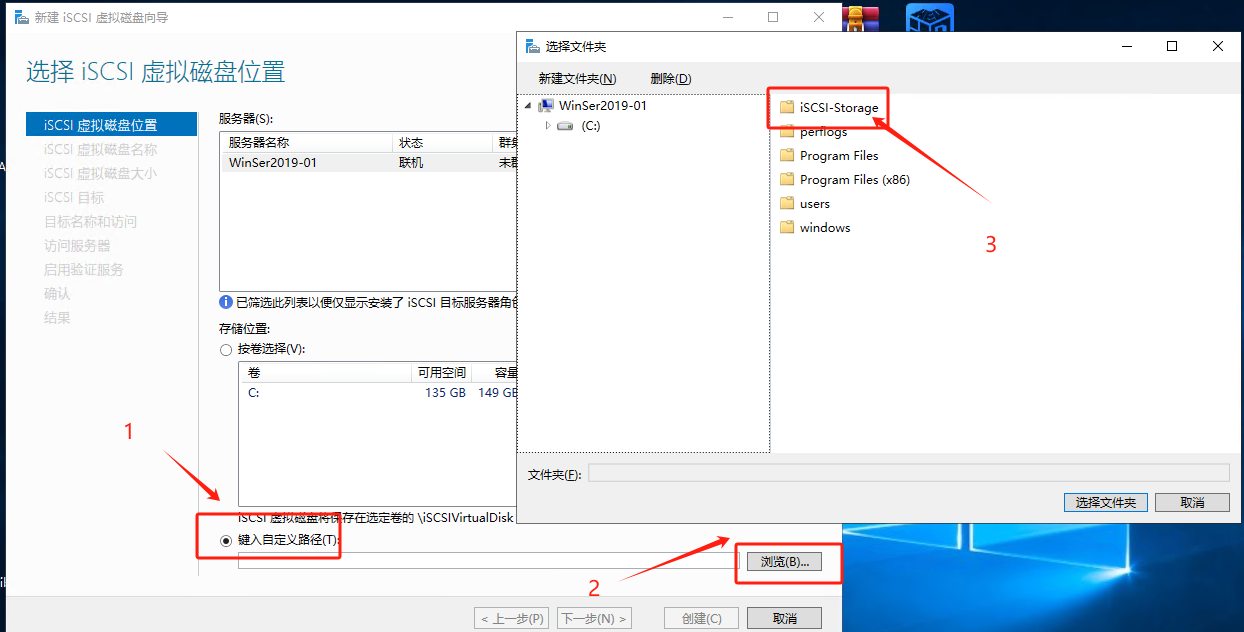Select the 按卷选择(V) radio button
1244x632 pixels.
(x=225, y=349)
